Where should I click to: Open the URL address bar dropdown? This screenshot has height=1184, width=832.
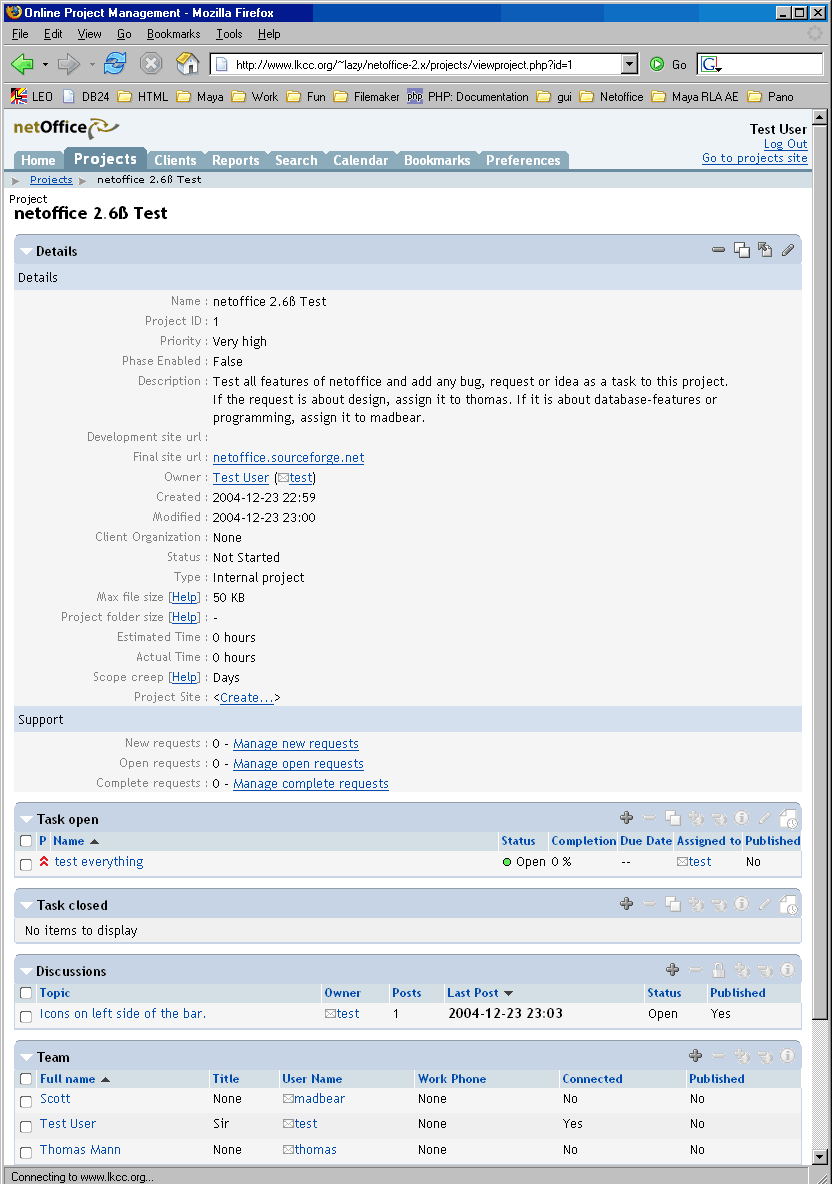pyautogui.click(x=629, y=64)
